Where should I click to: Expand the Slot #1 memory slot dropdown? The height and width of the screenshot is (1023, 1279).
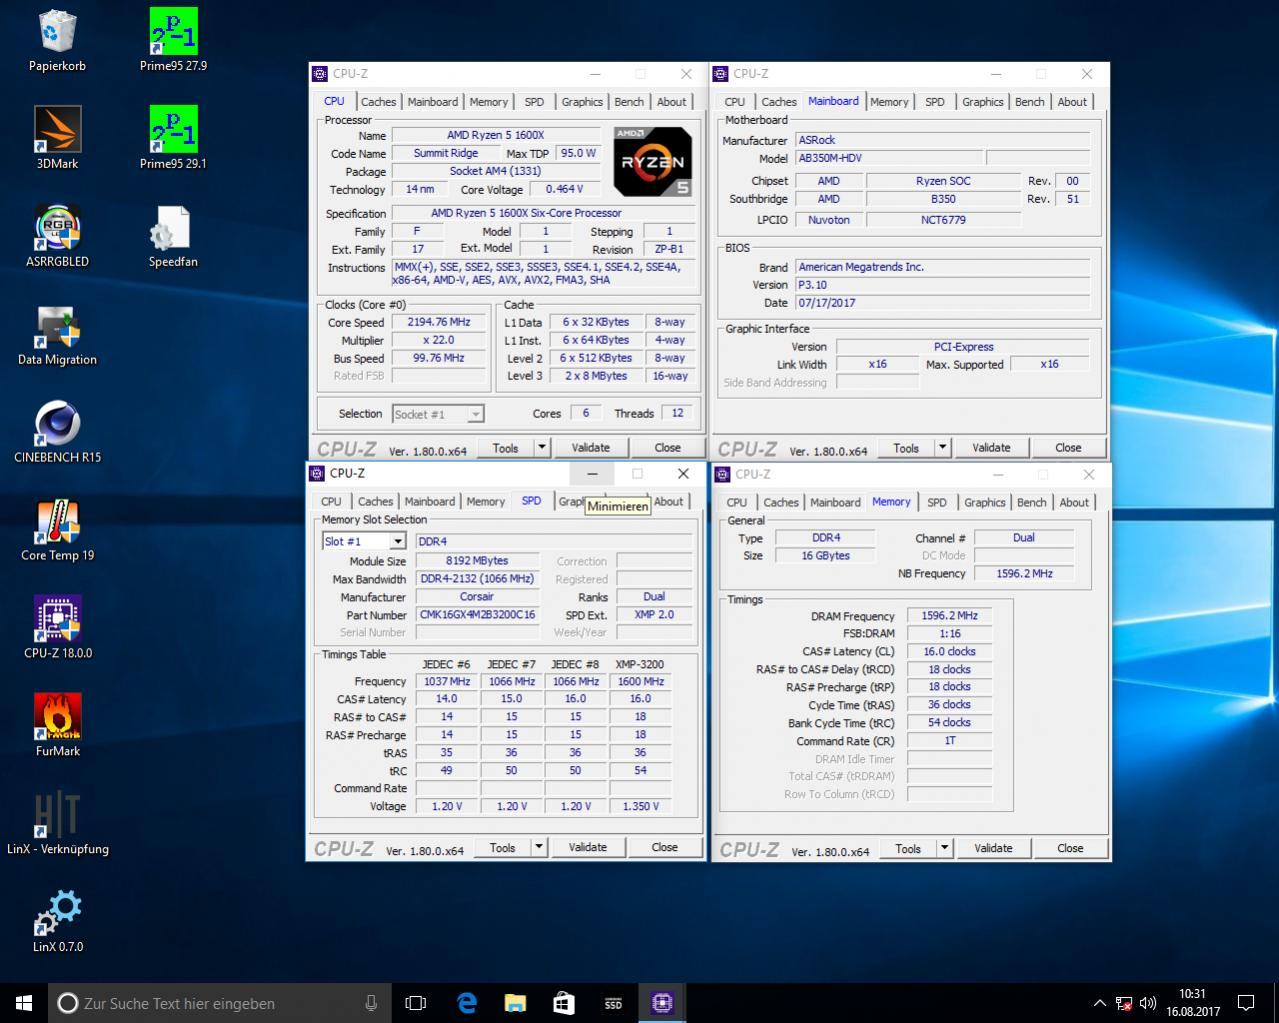click(x=397, y=542)
